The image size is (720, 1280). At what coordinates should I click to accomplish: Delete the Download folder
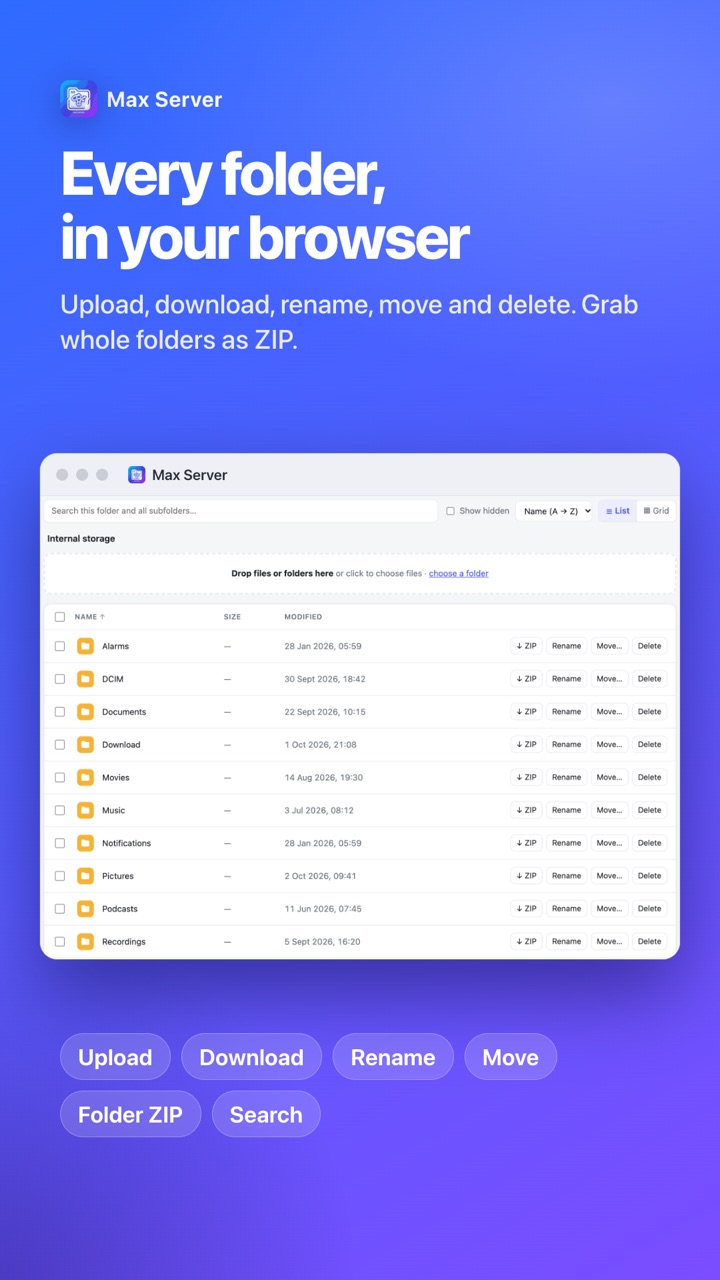650,745
